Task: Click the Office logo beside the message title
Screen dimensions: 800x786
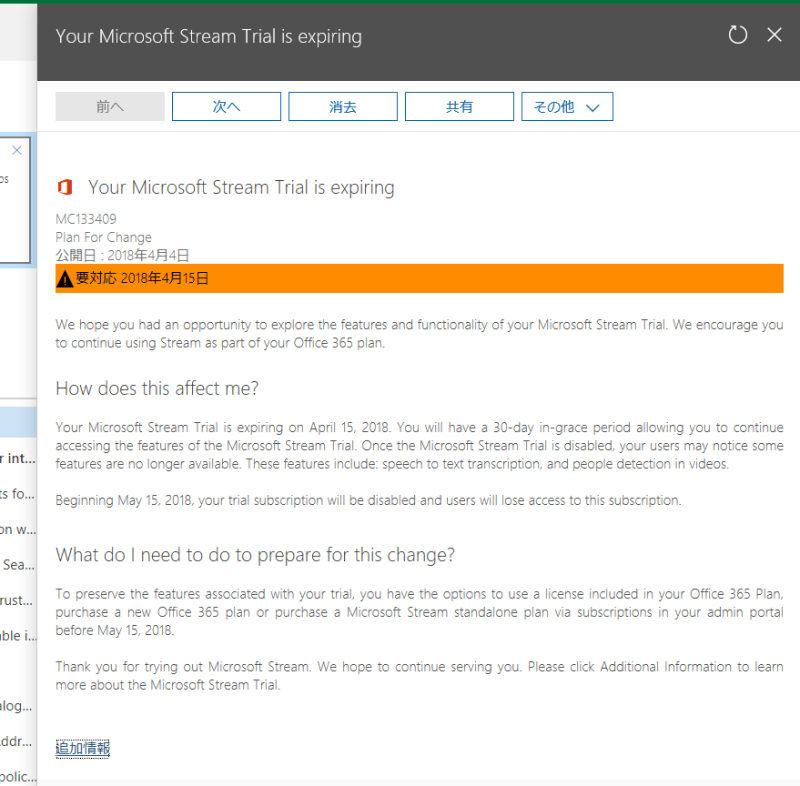Action: coord(65,188)
